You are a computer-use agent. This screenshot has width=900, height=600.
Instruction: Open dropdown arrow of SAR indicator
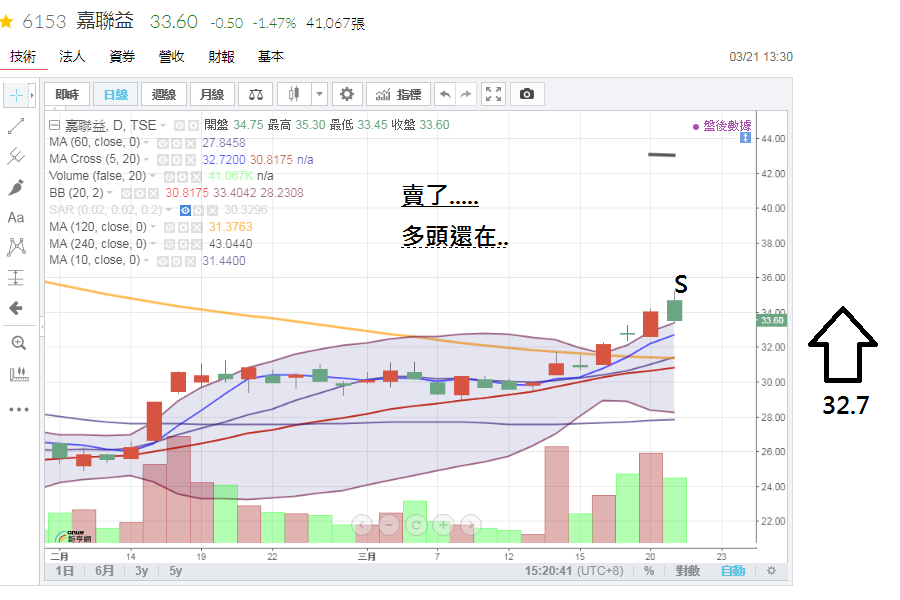(169, 210)
